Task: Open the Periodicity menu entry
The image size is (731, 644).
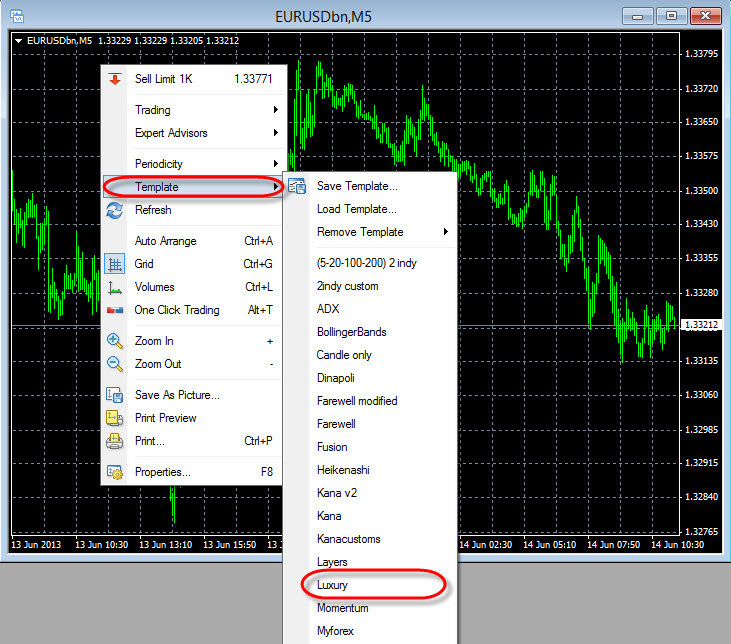Action: (192, 164)
